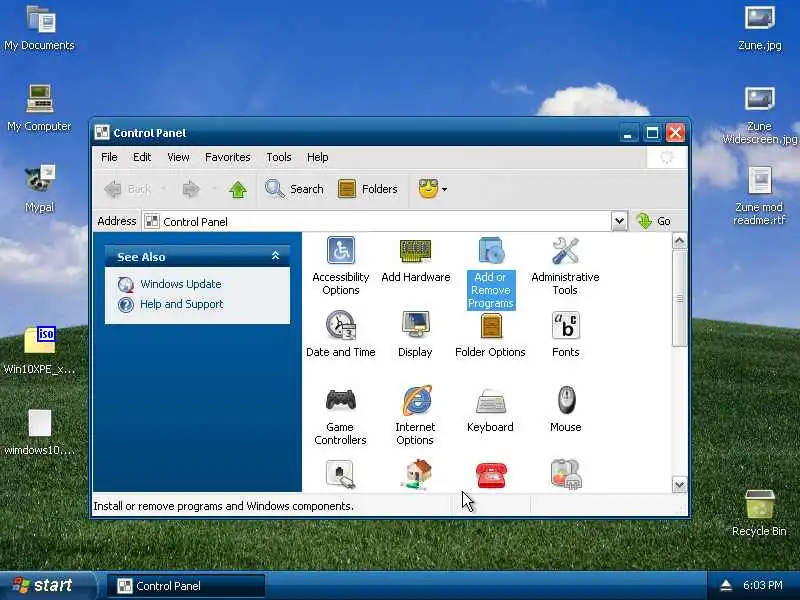
Task: Open the Back history dropdown arrow
Action: (163, 189)
